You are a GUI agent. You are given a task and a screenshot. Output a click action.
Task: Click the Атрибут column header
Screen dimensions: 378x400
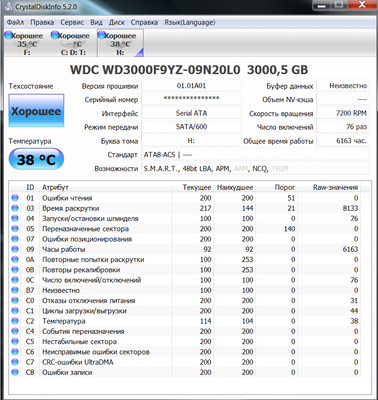pyautogui.click(x=105, y=187)
